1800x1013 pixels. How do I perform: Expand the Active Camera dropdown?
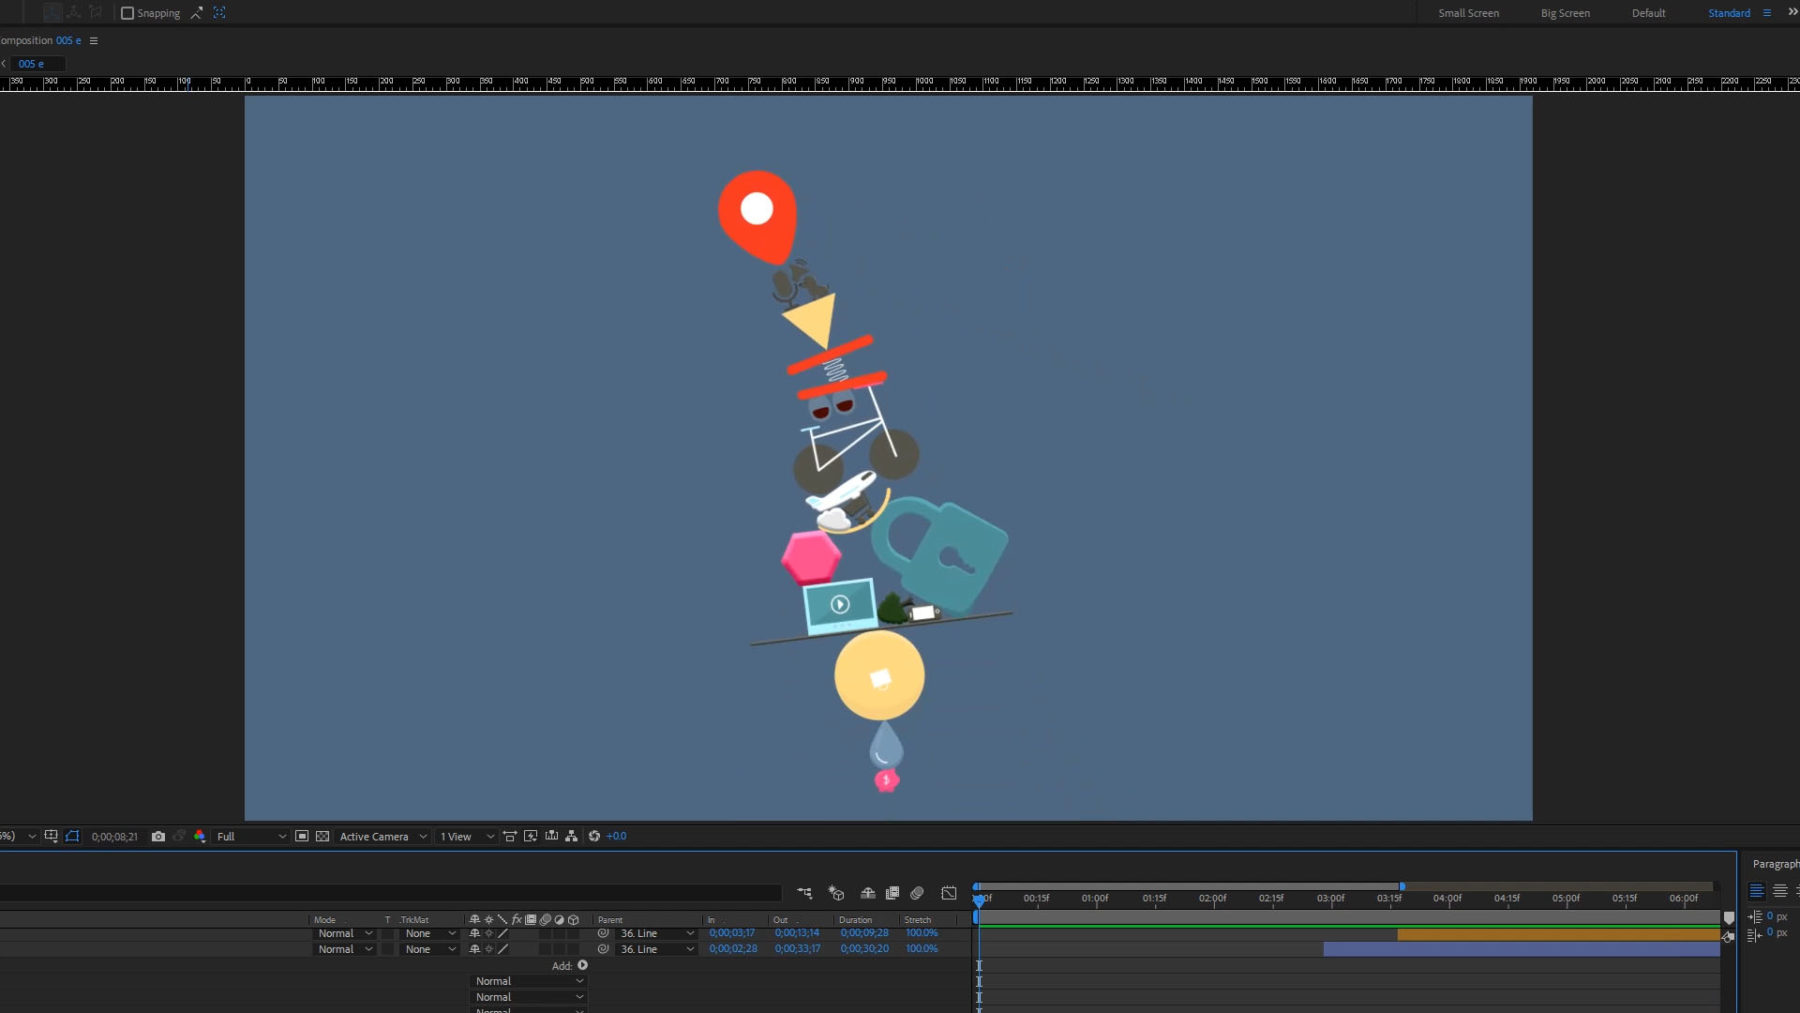tap(383, 836)
